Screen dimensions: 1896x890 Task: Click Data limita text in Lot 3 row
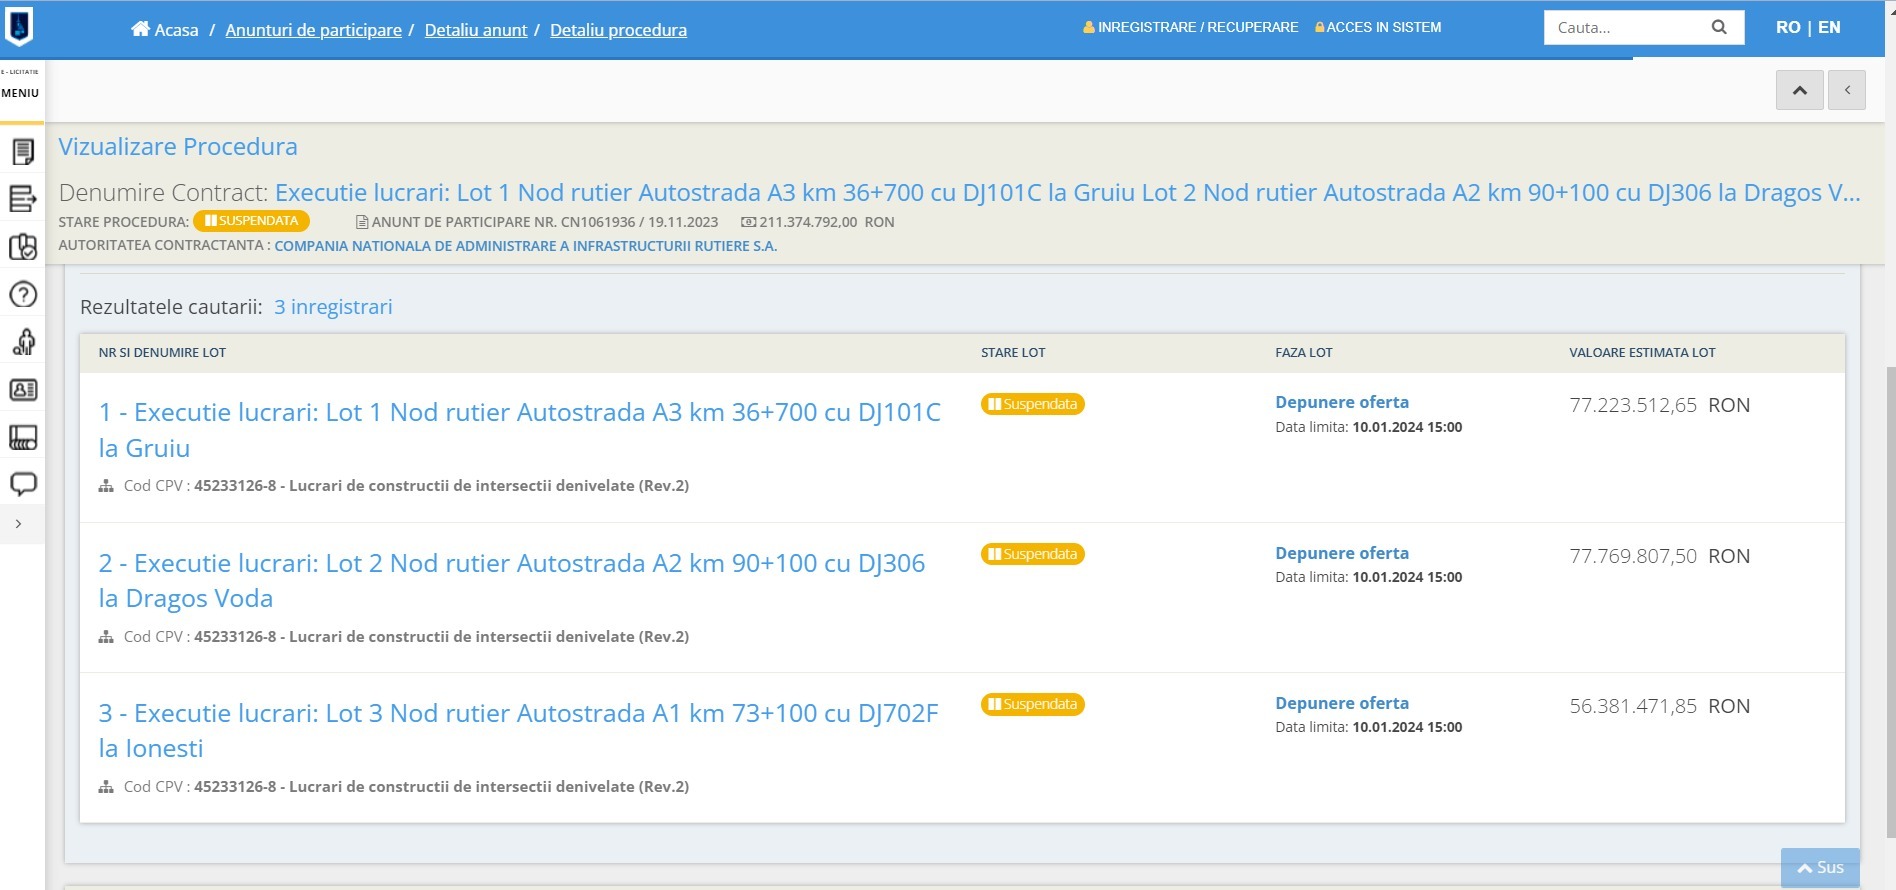point(1368,727)
